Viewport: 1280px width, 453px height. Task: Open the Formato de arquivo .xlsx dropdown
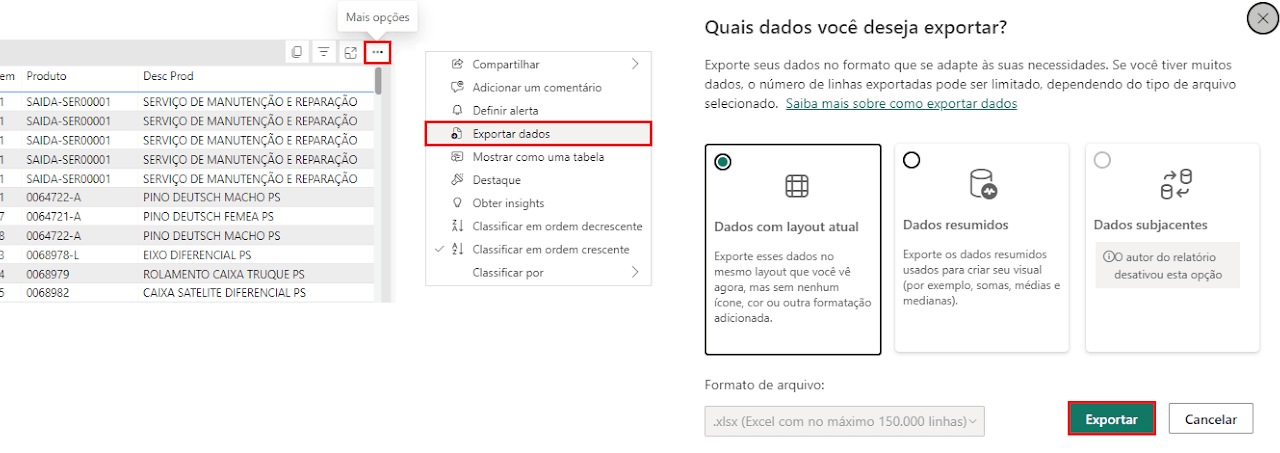point(844,421)
